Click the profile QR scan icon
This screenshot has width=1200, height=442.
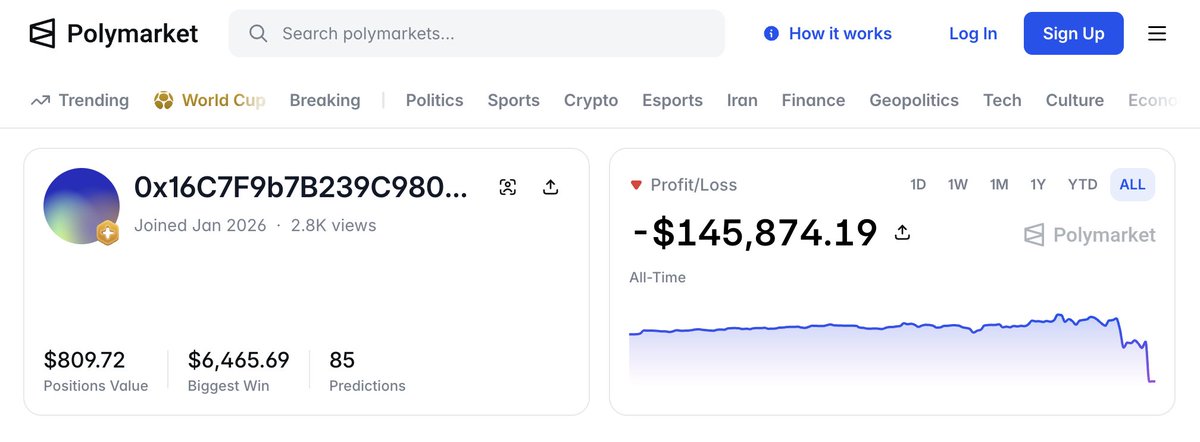[508, 187]
